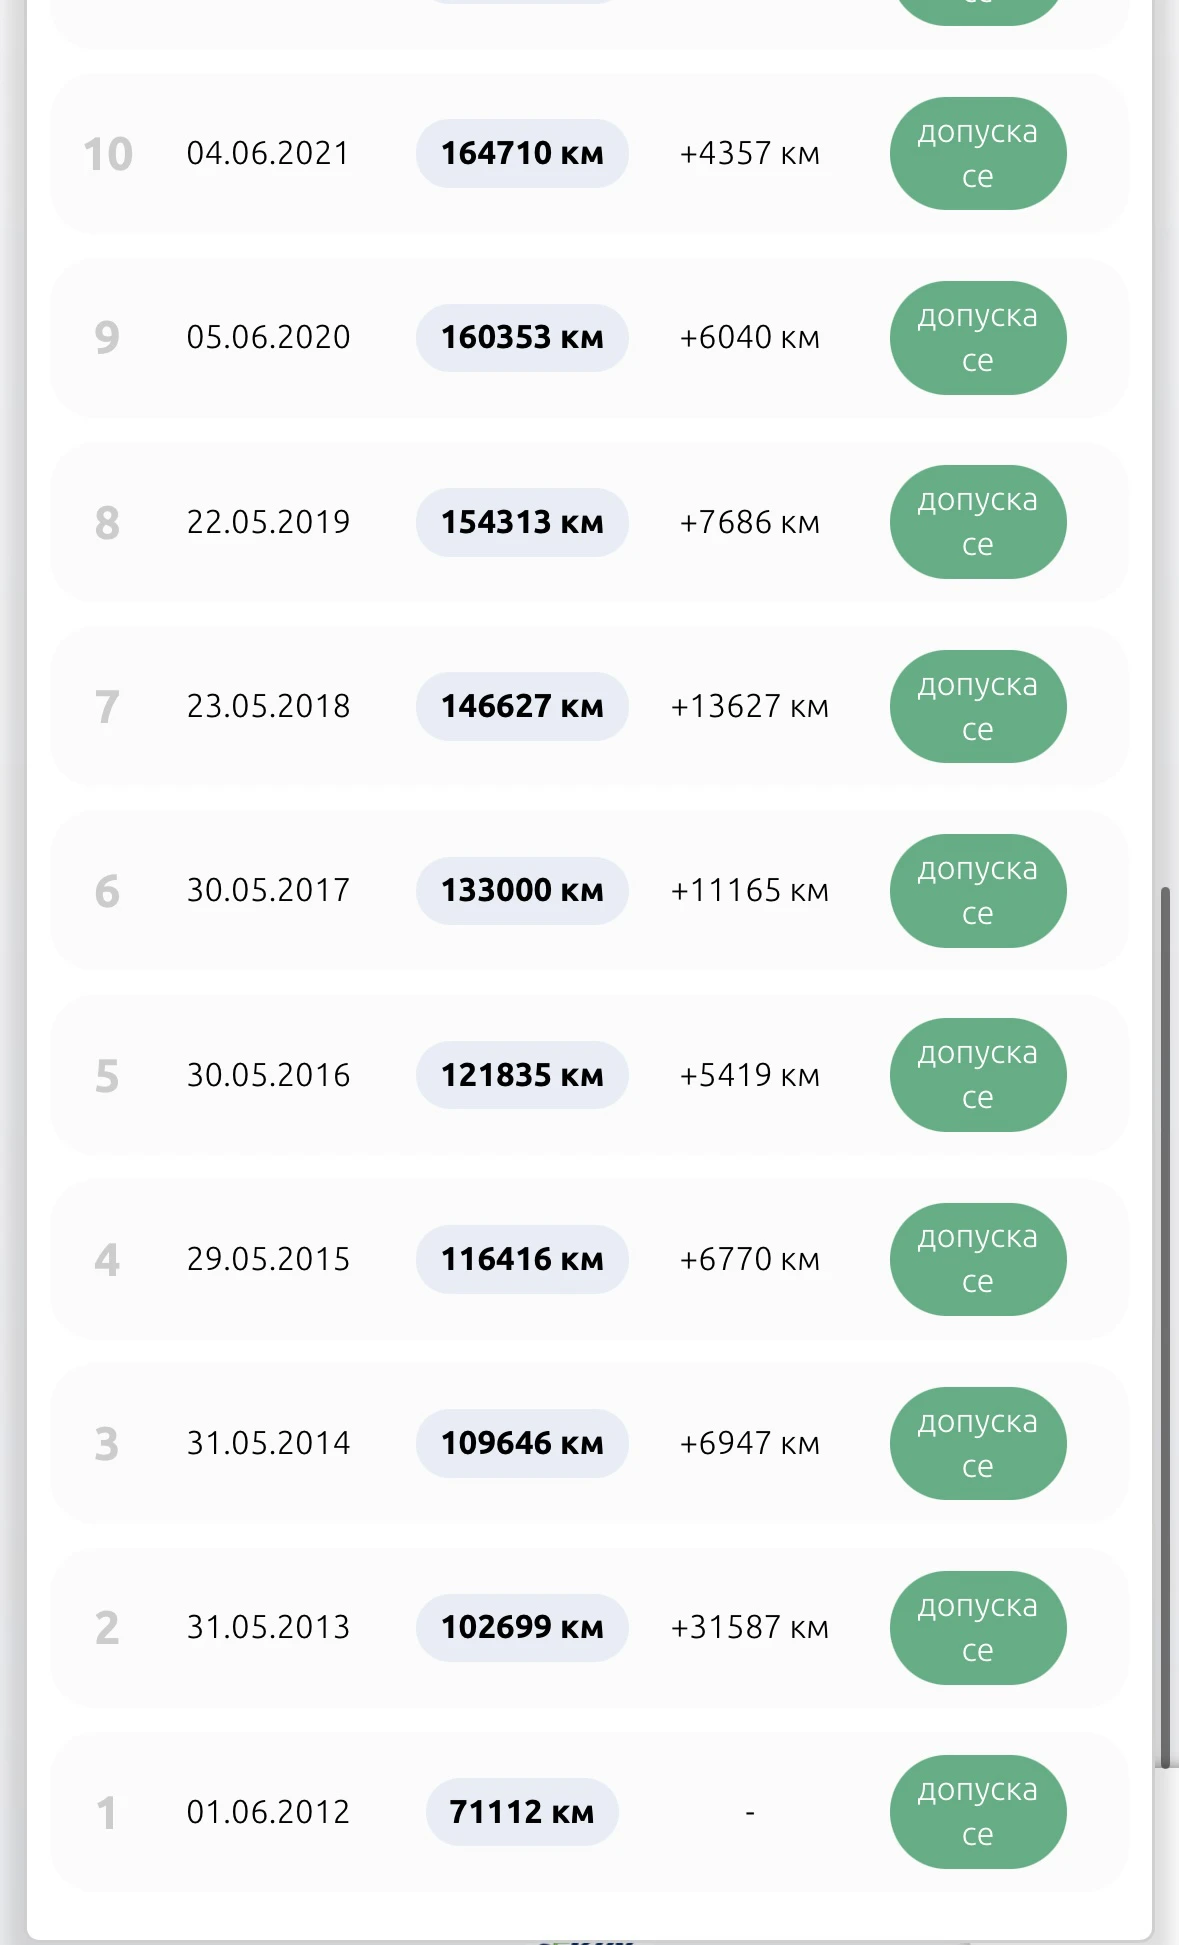This screenshot has width=1179, height=1945.
Task: Click the +11165 км difference value
Action: (750, 891)
